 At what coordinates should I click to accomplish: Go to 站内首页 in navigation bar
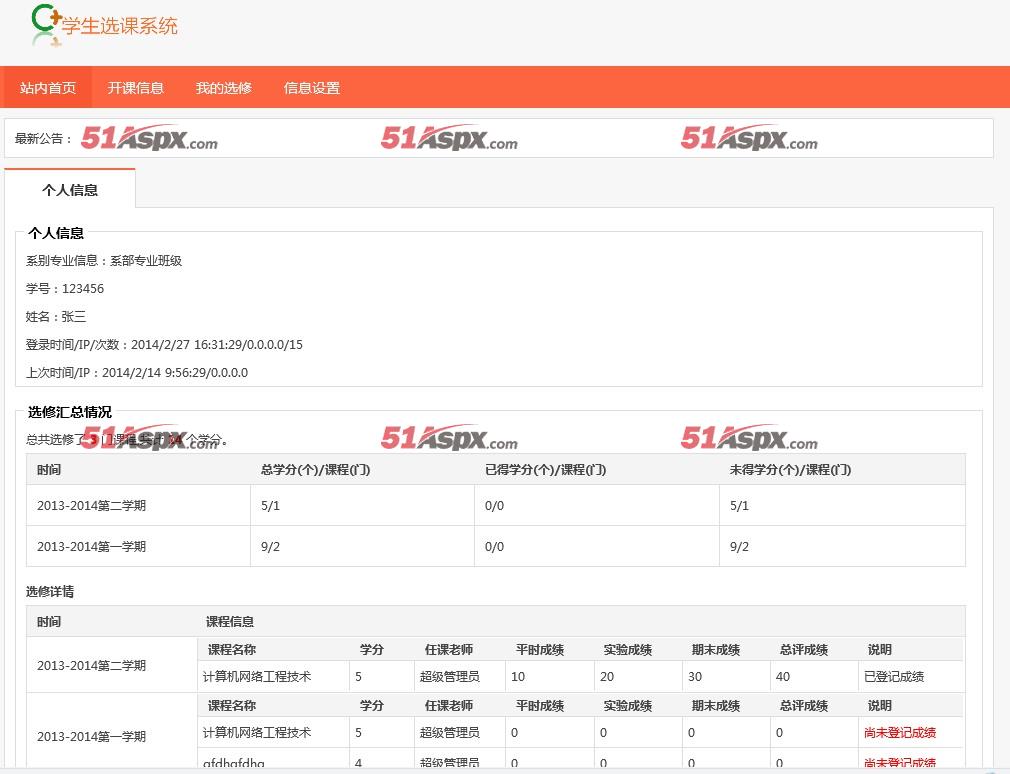tap(48, 88)
